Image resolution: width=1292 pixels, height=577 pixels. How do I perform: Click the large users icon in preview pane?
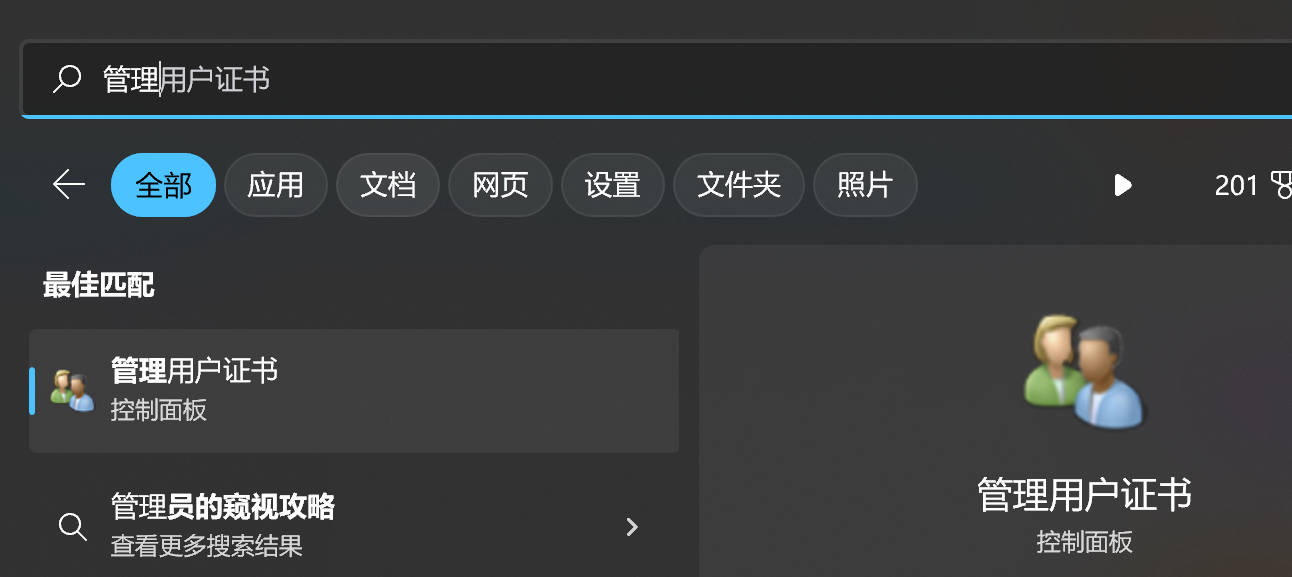click(1084, 371)
